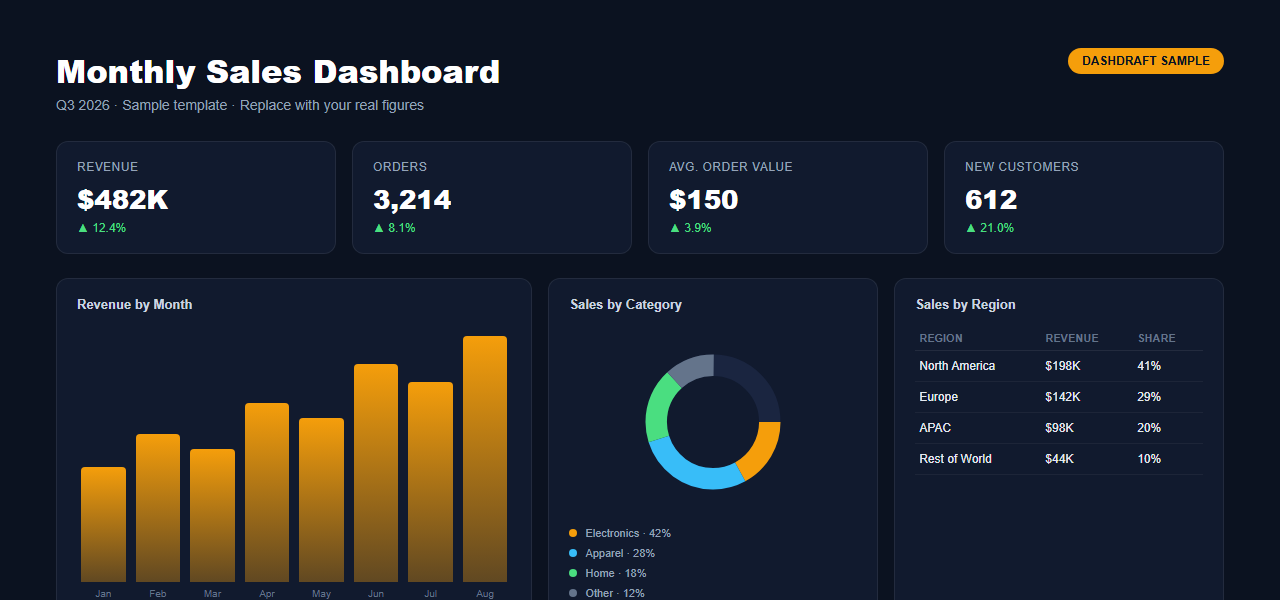Click the Electronics · 42% legend label

628,533
